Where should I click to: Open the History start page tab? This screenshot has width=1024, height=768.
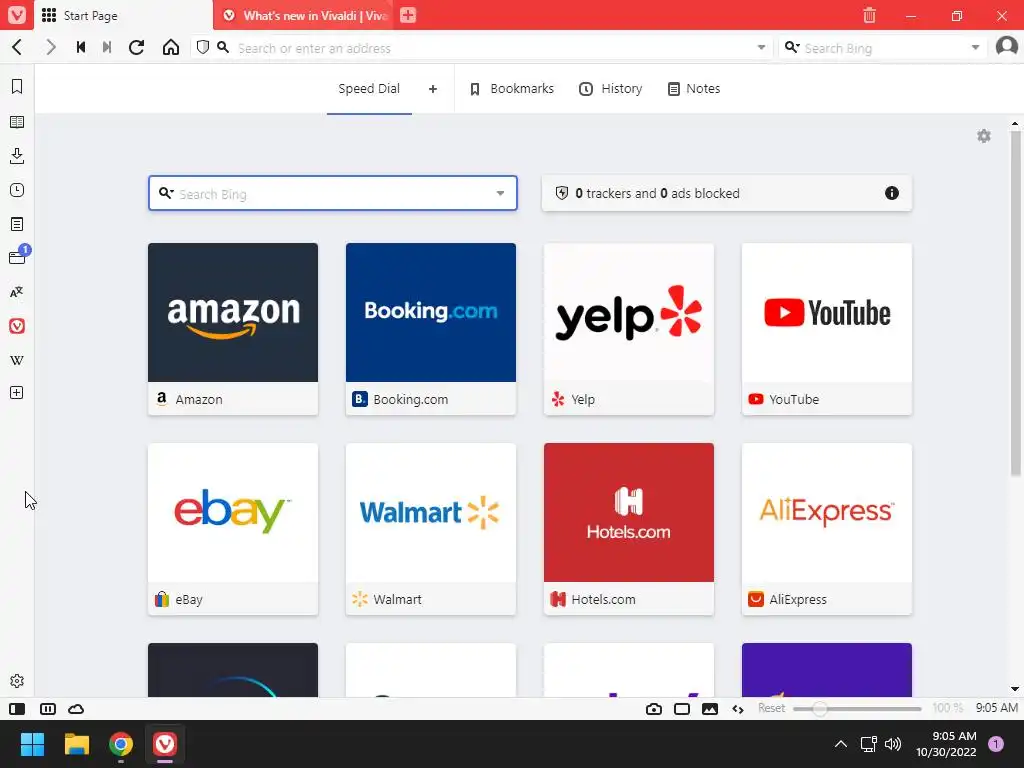coord(611,89)
